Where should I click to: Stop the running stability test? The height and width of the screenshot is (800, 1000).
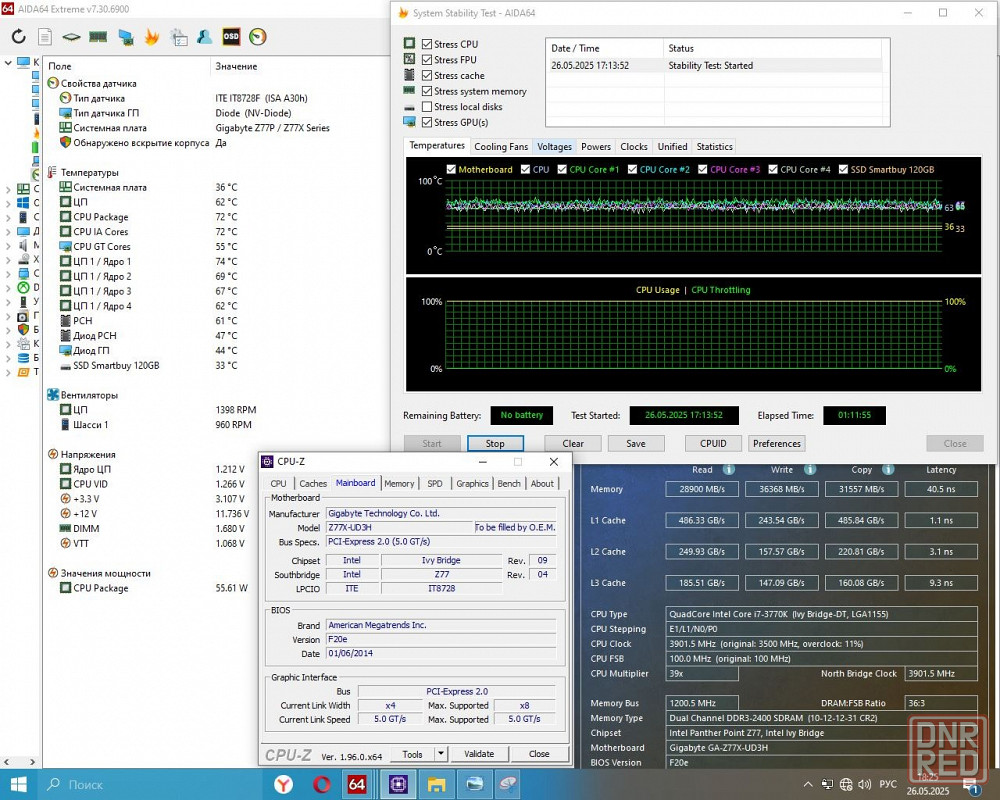[x=495, y=443]
